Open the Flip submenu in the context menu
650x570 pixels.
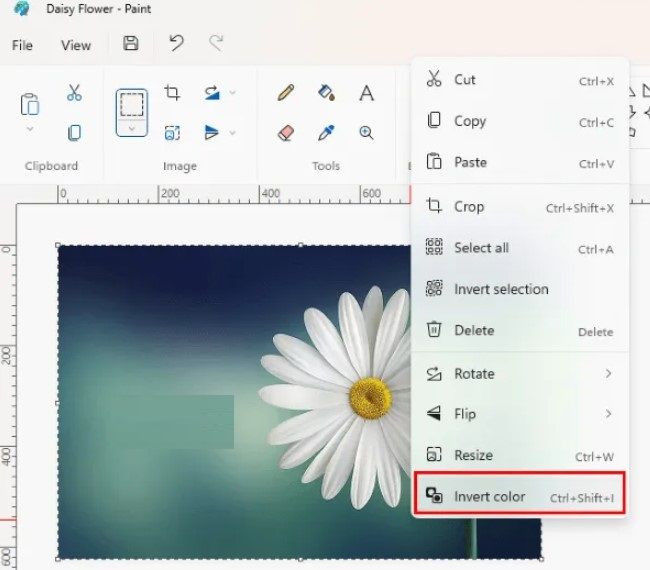click(520, 414)
